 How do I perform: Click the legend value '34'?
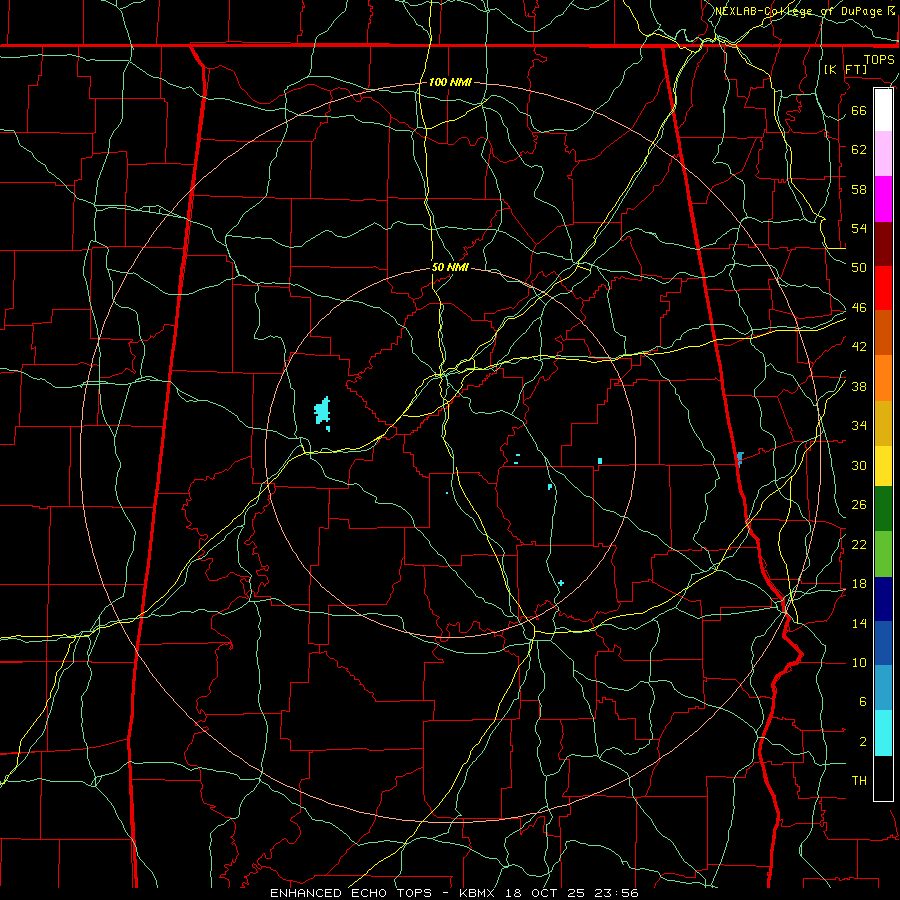click(859, 425)
